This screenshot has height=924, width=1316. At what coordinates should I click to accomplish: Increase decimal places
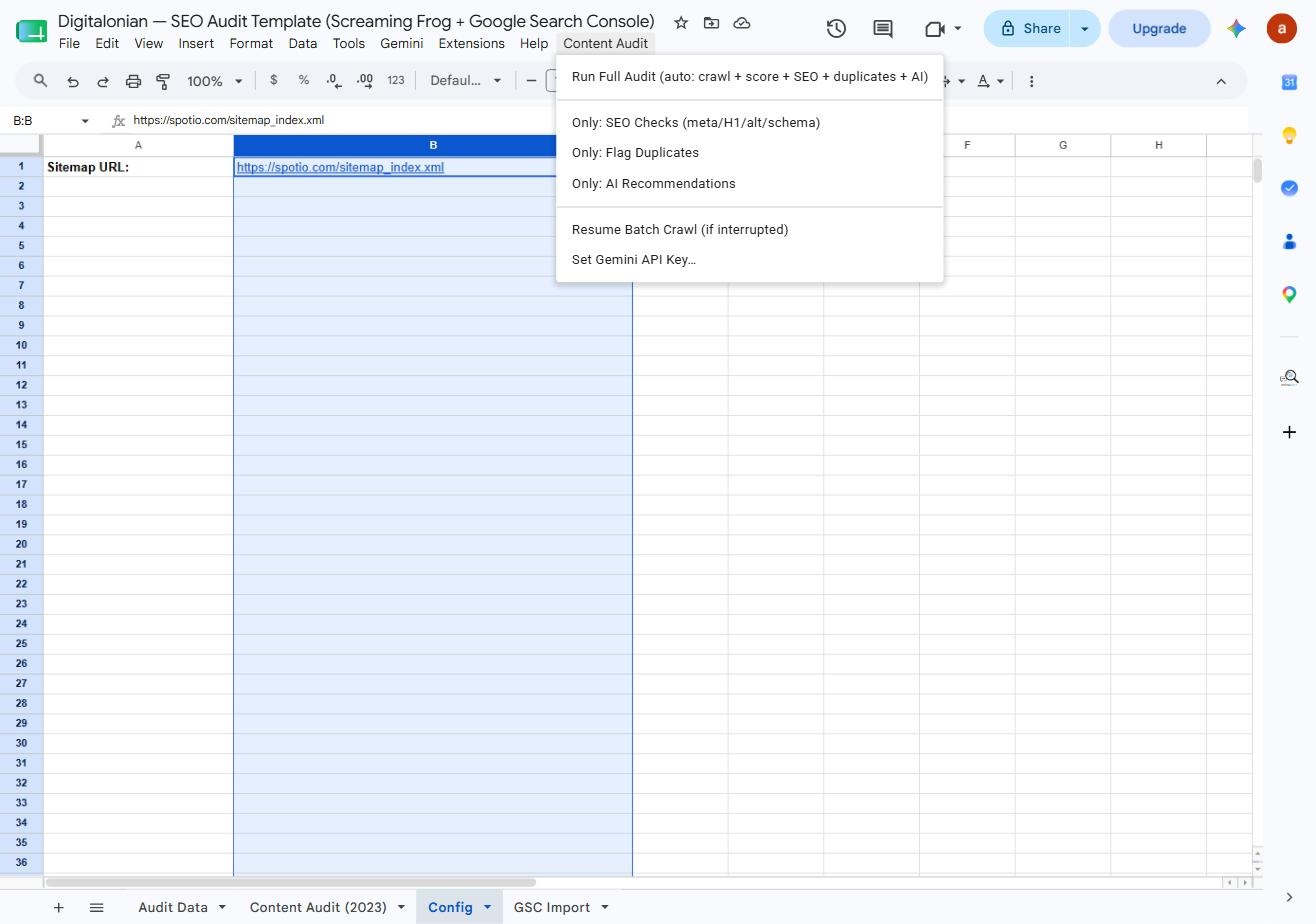point(365,81)
